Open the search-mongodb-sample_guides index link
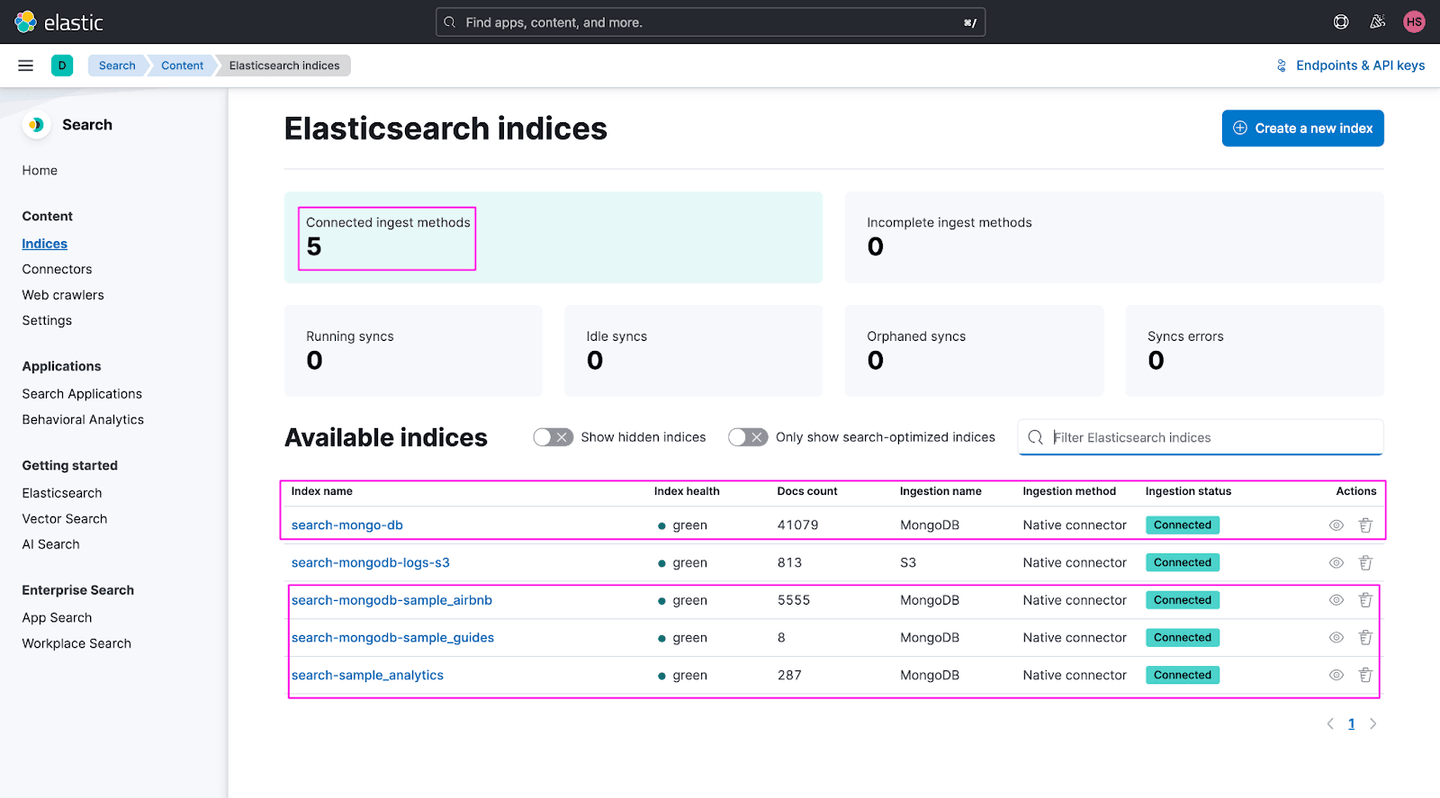This screenshot has width=1440, height=798. (x=392, y=638)
